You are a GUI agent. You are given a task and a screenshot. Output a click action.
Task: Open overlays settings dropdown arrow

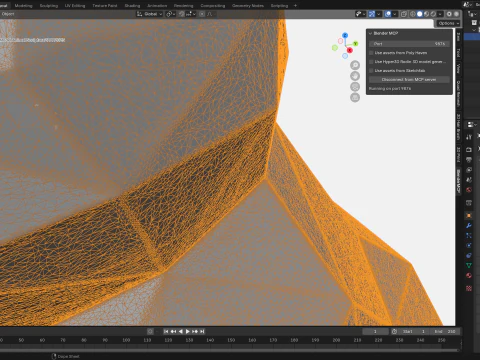pos(395,14)
